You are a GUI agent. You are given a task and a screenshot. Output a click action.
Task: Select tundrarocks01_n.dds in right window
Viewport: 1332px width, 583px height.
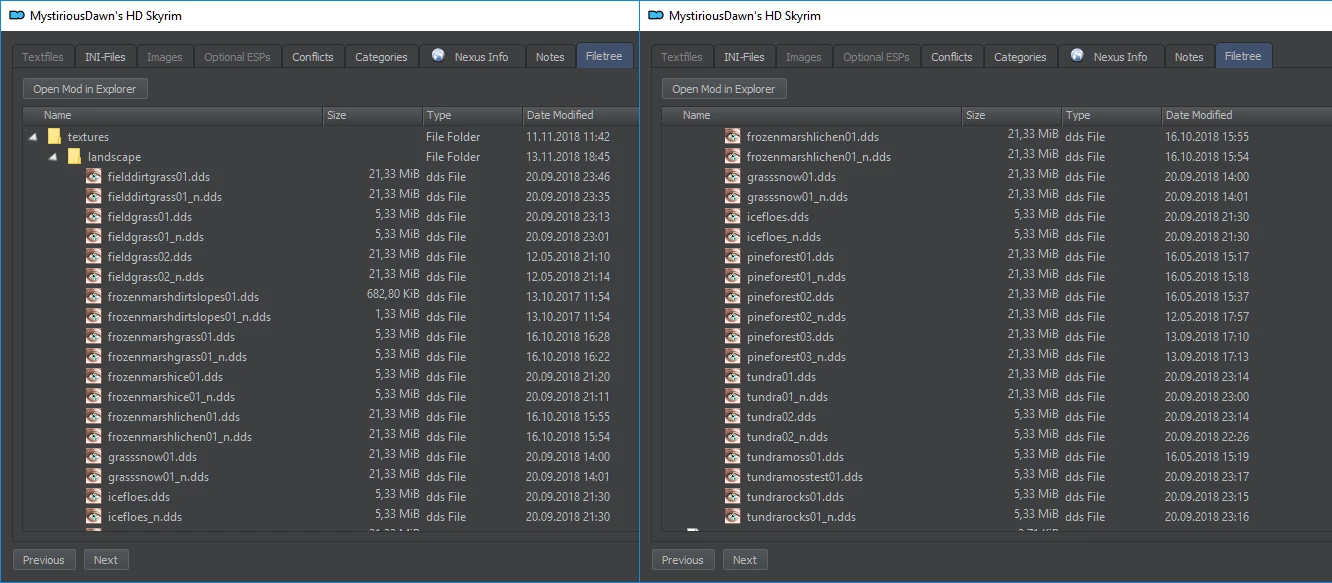[x=801, y=517]
